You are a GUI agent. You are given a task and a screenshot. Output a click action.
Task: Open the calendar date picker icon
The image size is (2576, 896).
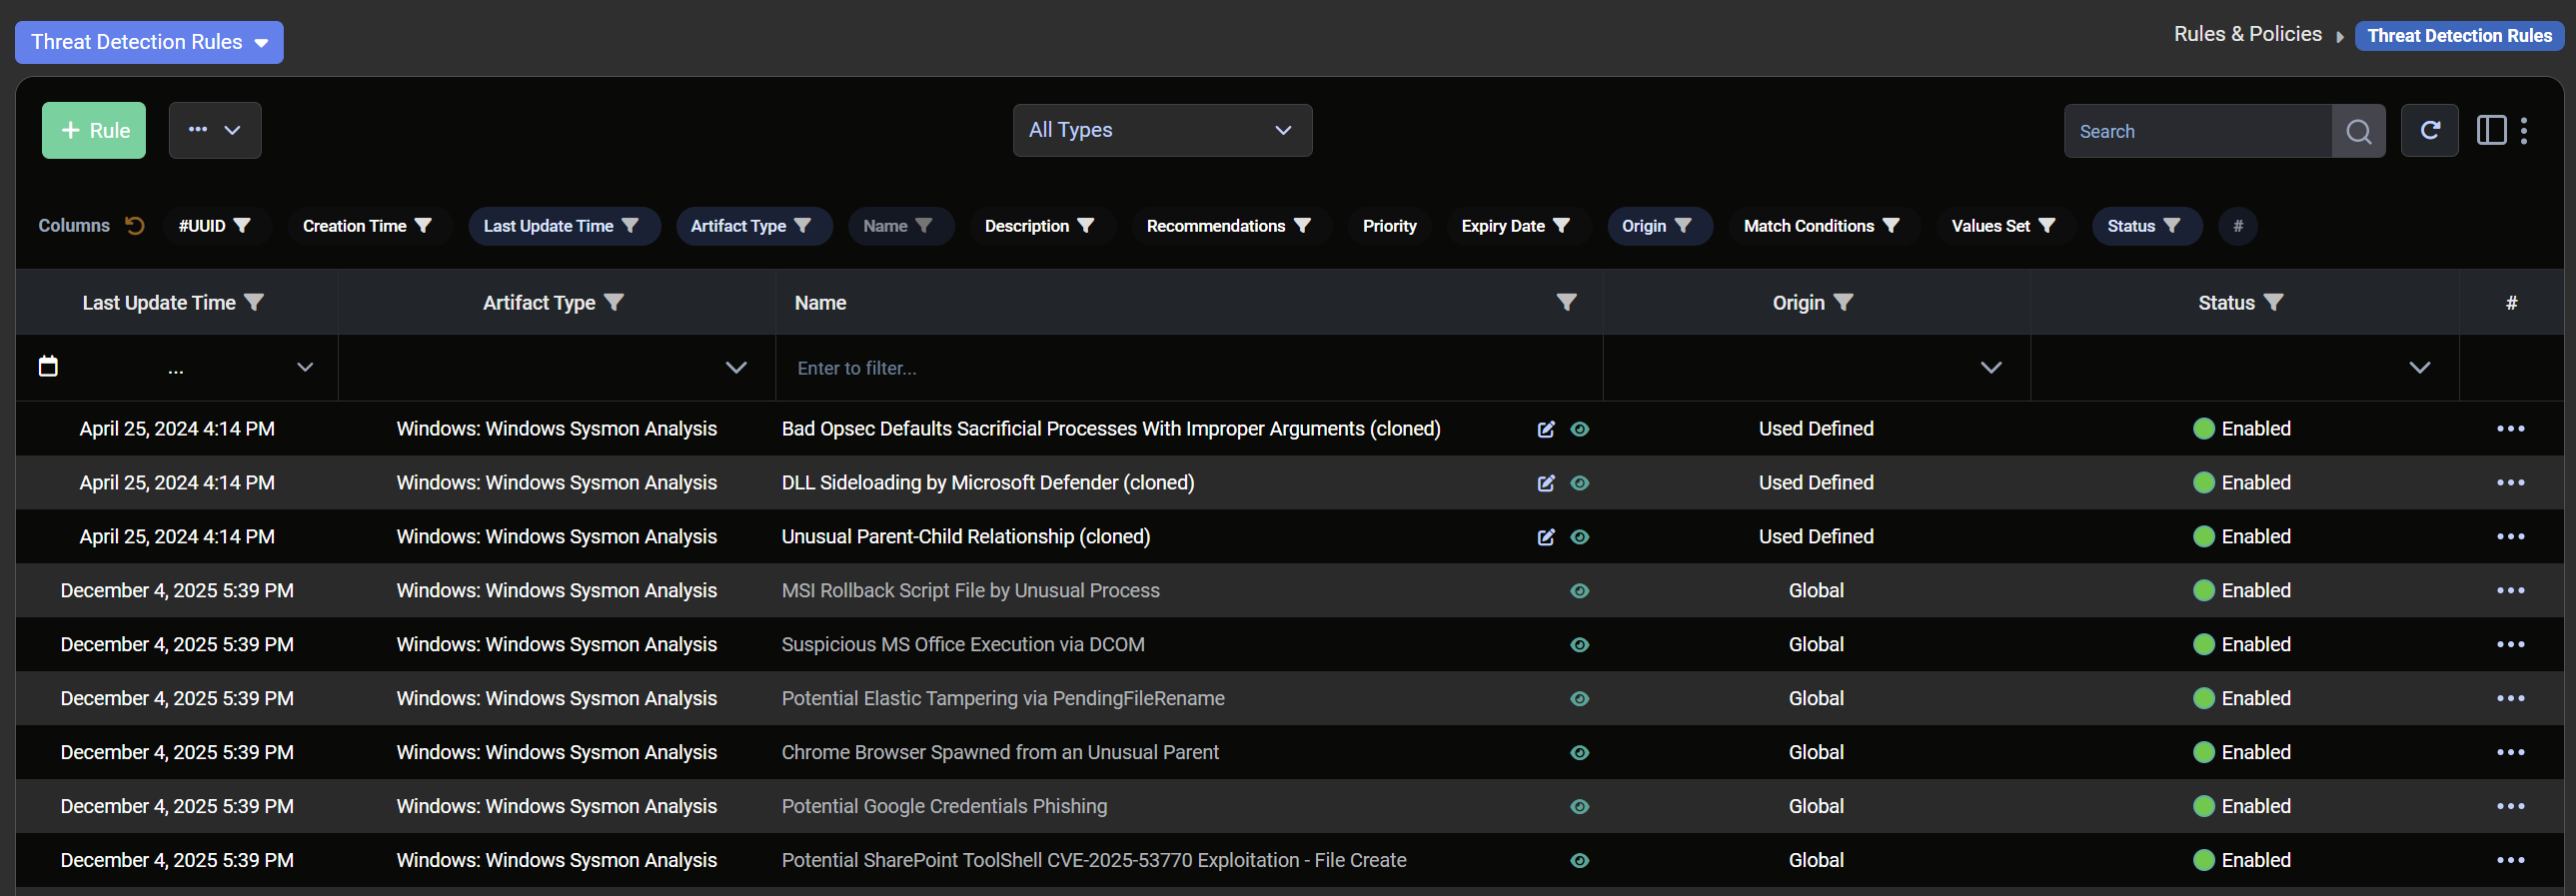coord(48,366)
